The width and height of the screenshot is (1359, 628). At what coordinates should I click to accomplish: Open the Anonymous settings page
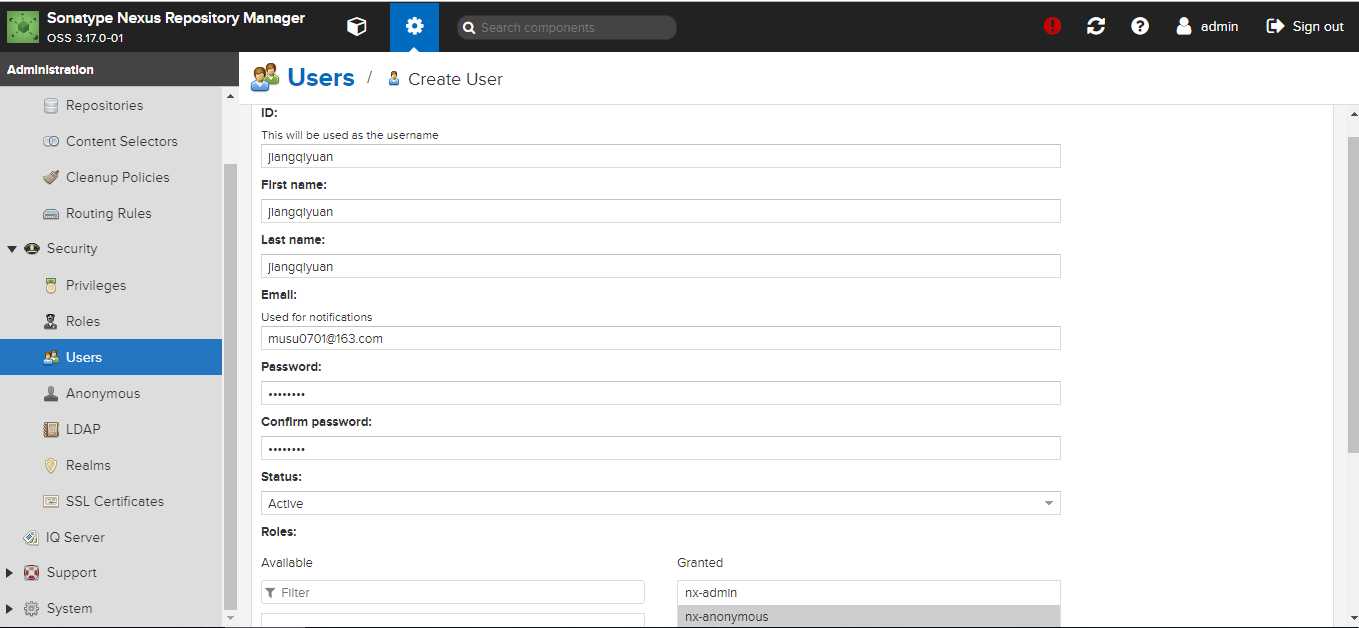pyautogui.click(x=111, y=394)
